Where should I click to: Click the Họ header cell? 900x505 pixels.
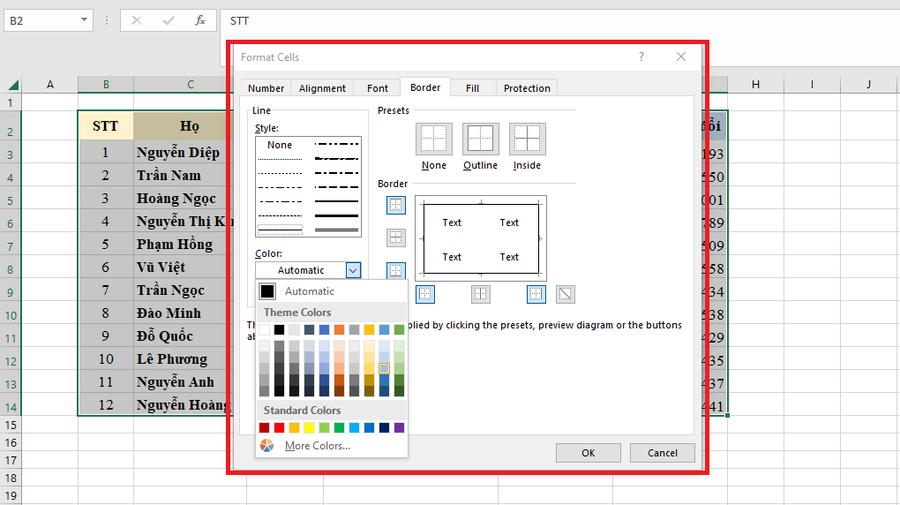[x=189, y=126]
